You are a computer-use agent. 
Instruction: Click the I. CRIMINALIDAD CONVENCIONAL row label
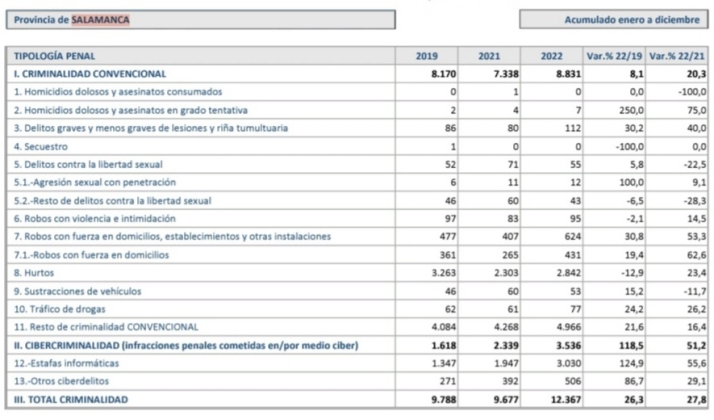(x=91, y=74)
